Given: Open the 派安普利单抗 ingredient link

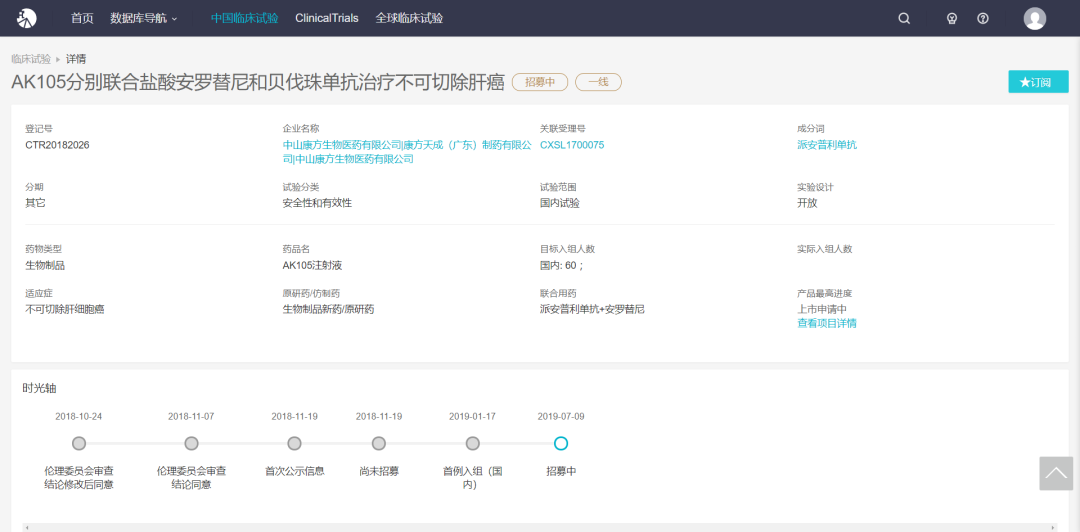Looking at the screenshot, I should coord(827,145).
